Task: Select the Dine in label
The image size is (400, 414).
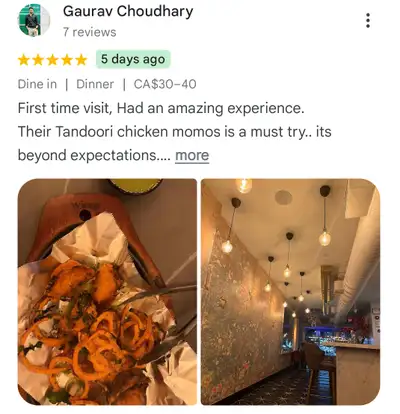Action: pyautogui.click(x=37, y=84)
